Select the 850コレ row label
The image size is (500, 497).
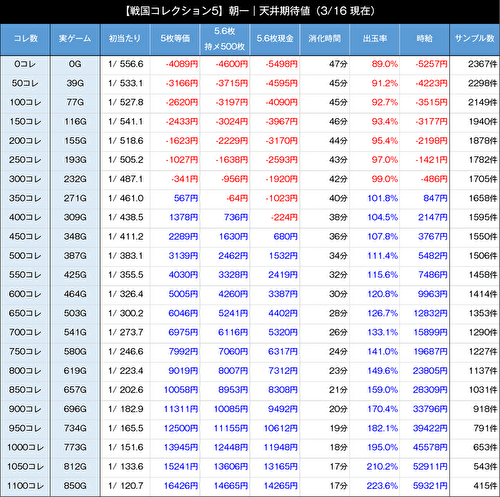click(x=25, y=390)
